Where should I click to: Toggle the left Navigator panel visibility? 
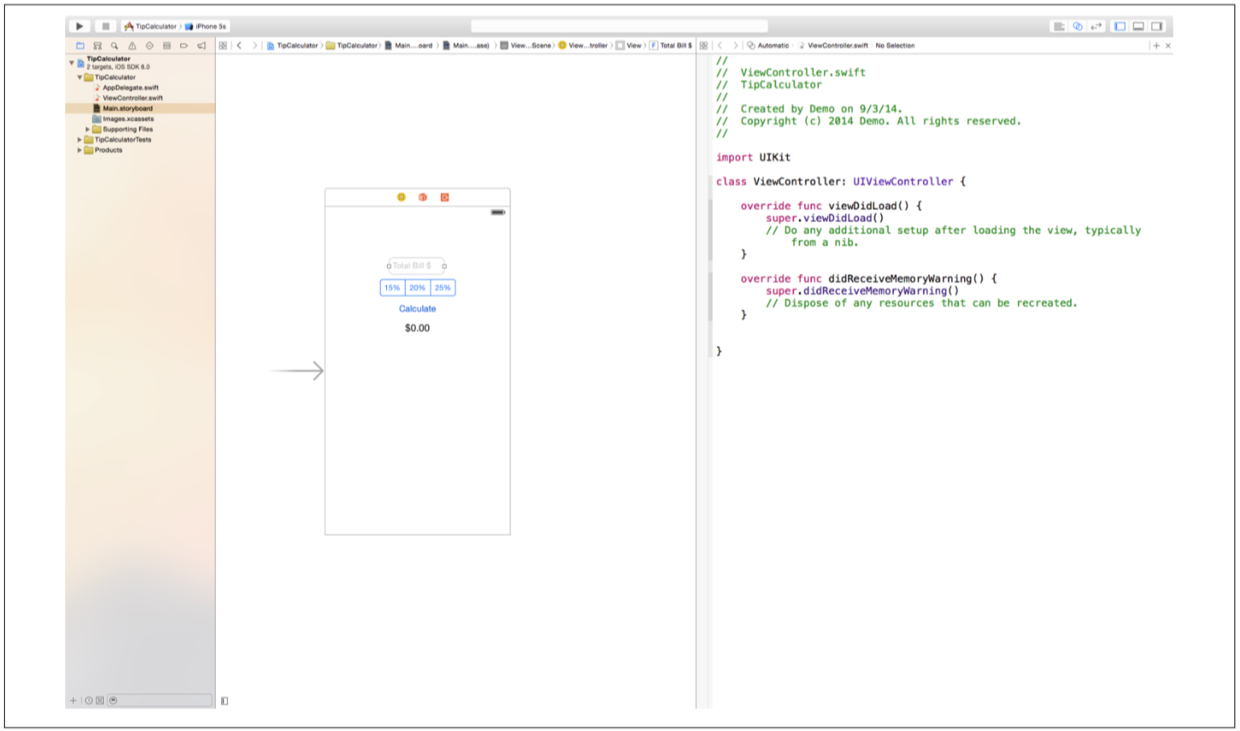pos(1120,26)
